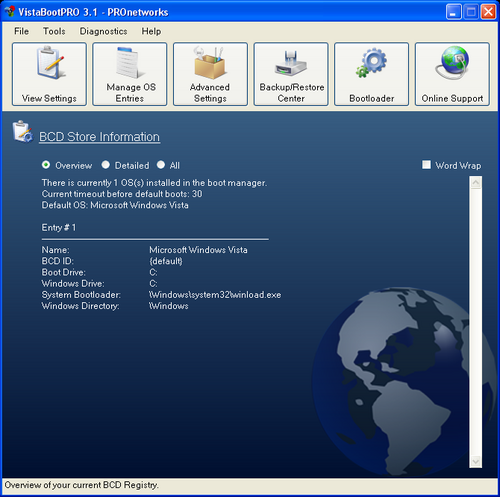This screenshot has width=500, height=497.
Task: Click the Name value "Microsoft Windows Vista"
Action: 198,250
